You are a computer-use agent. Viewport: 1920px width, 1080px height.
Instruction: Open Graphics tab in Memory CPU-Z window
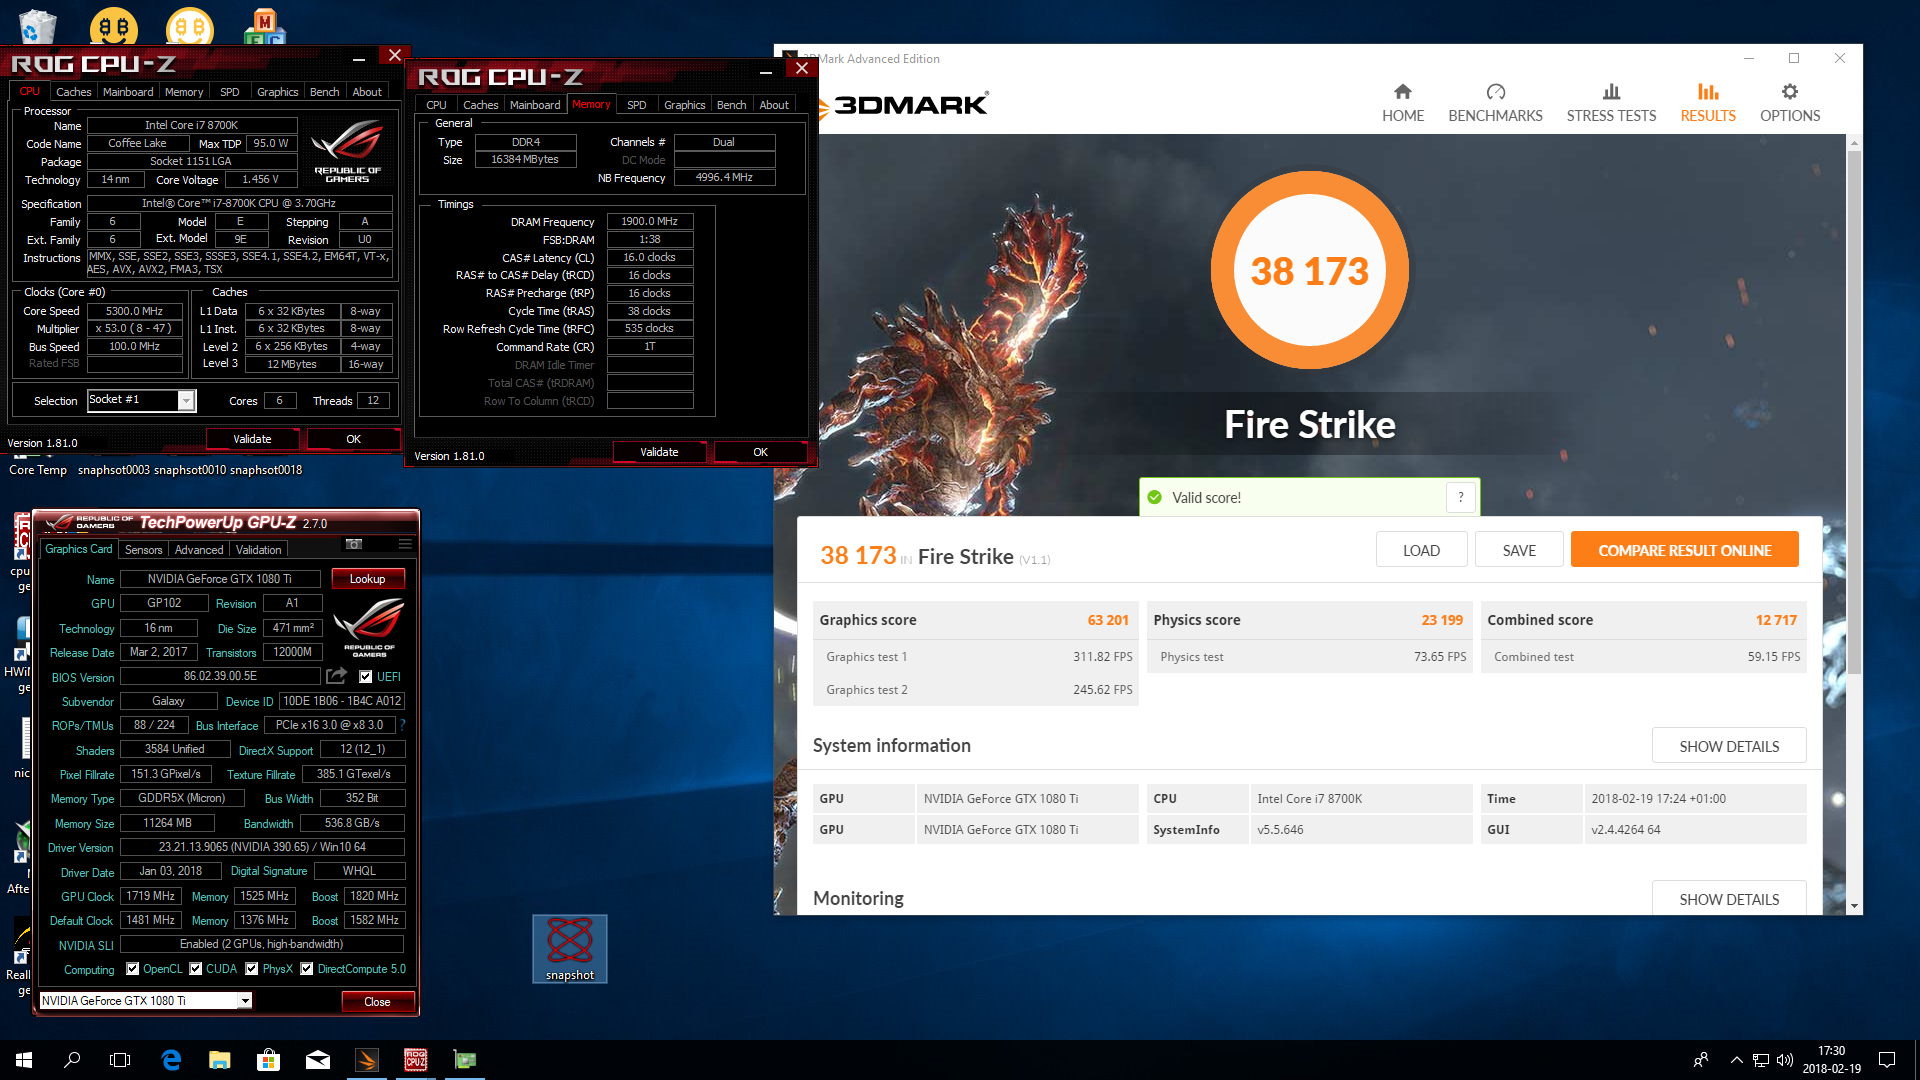pos(685,105)
